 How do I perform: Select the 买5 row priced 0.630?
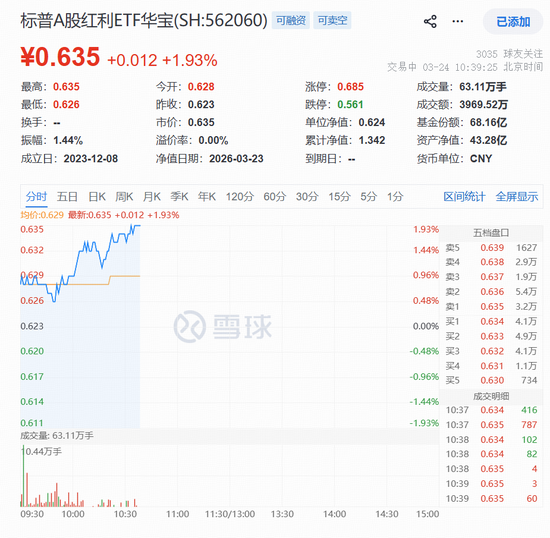[x=491, y=380]
